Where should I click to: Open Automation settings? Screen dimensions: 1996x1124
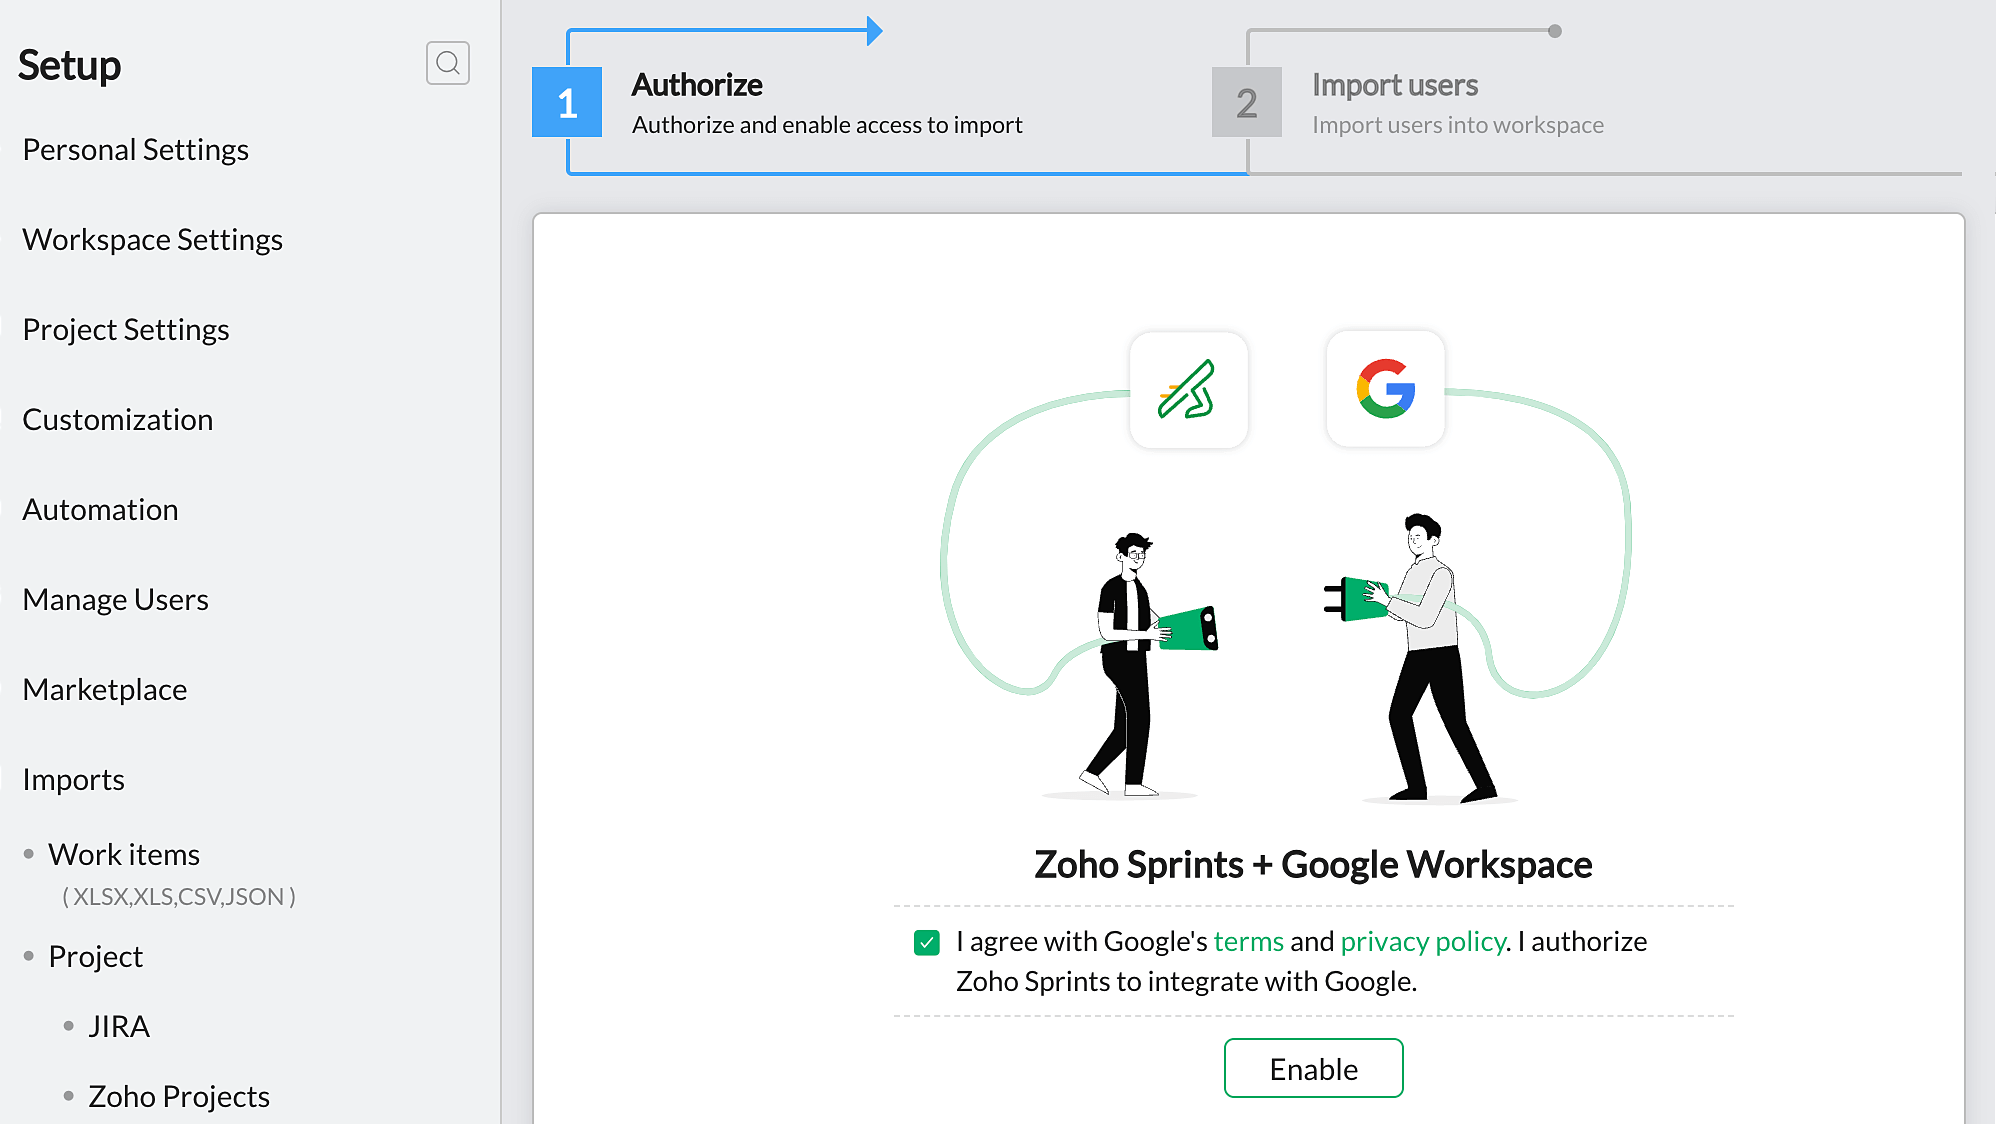coord(100,509)
